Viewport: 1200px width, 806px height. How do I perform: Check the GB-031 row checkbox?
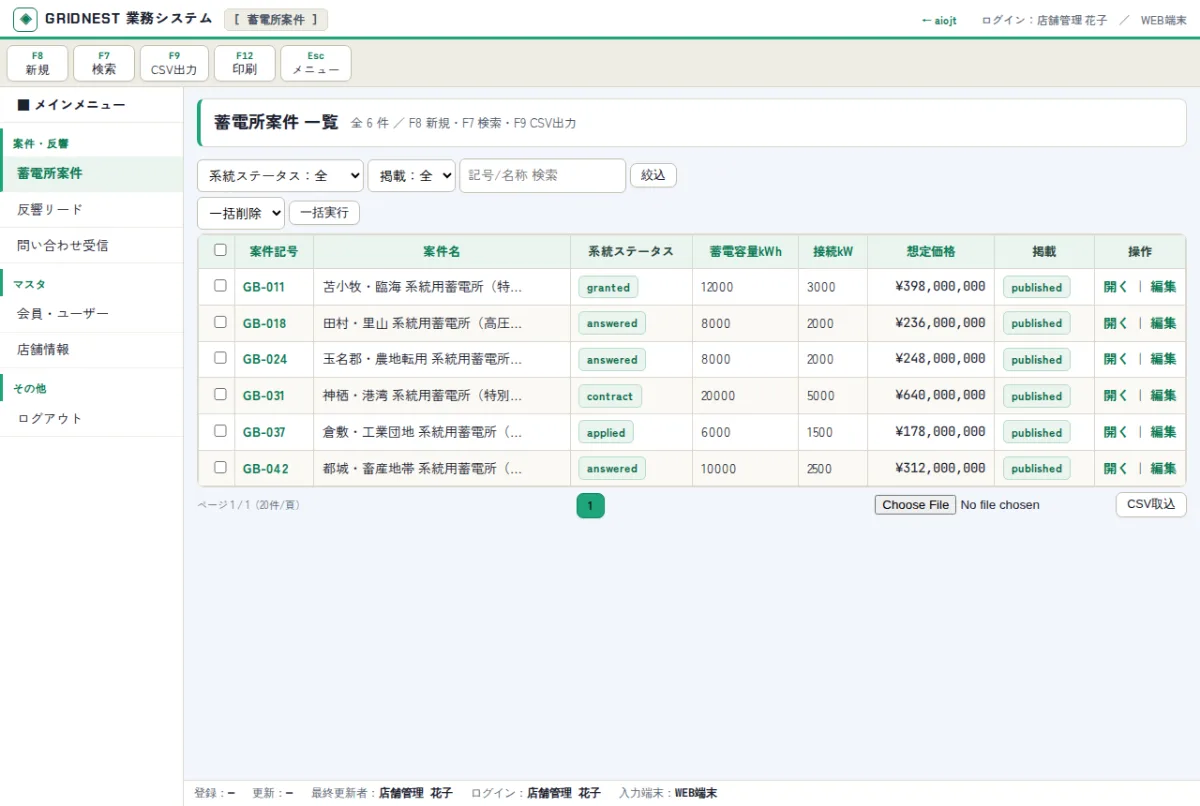[220, 394]
